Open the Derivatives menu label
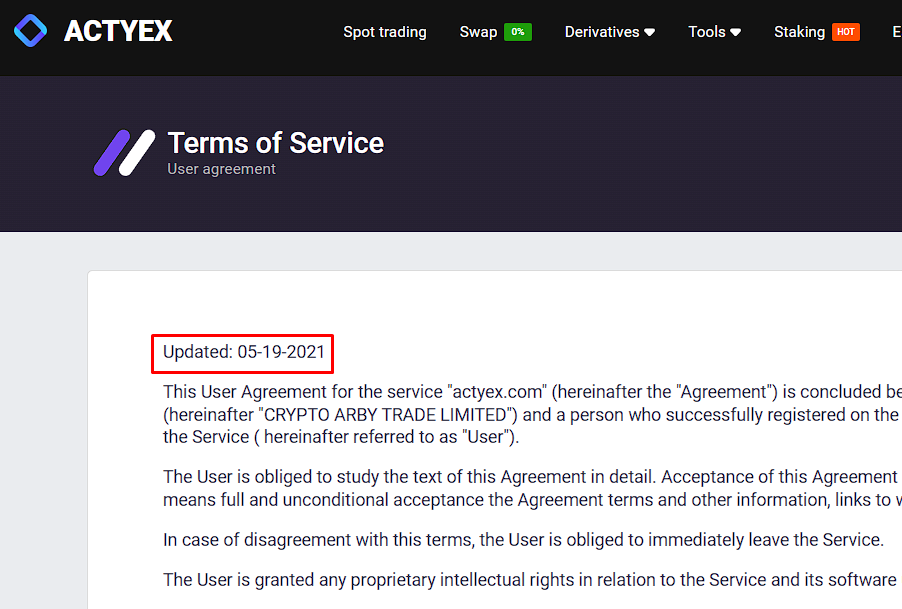Viewport: 902px width, 609px height. click(602, 32)
